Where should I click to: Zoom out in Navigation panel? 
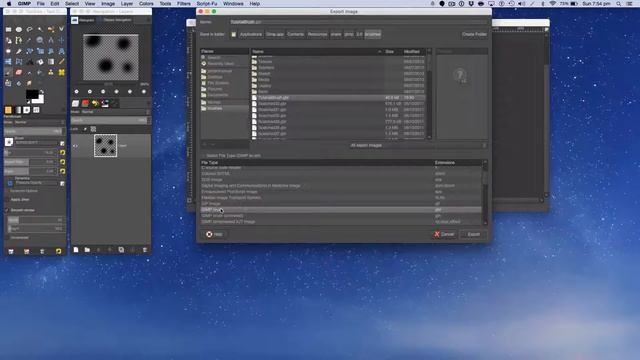[x=76, y=91]
